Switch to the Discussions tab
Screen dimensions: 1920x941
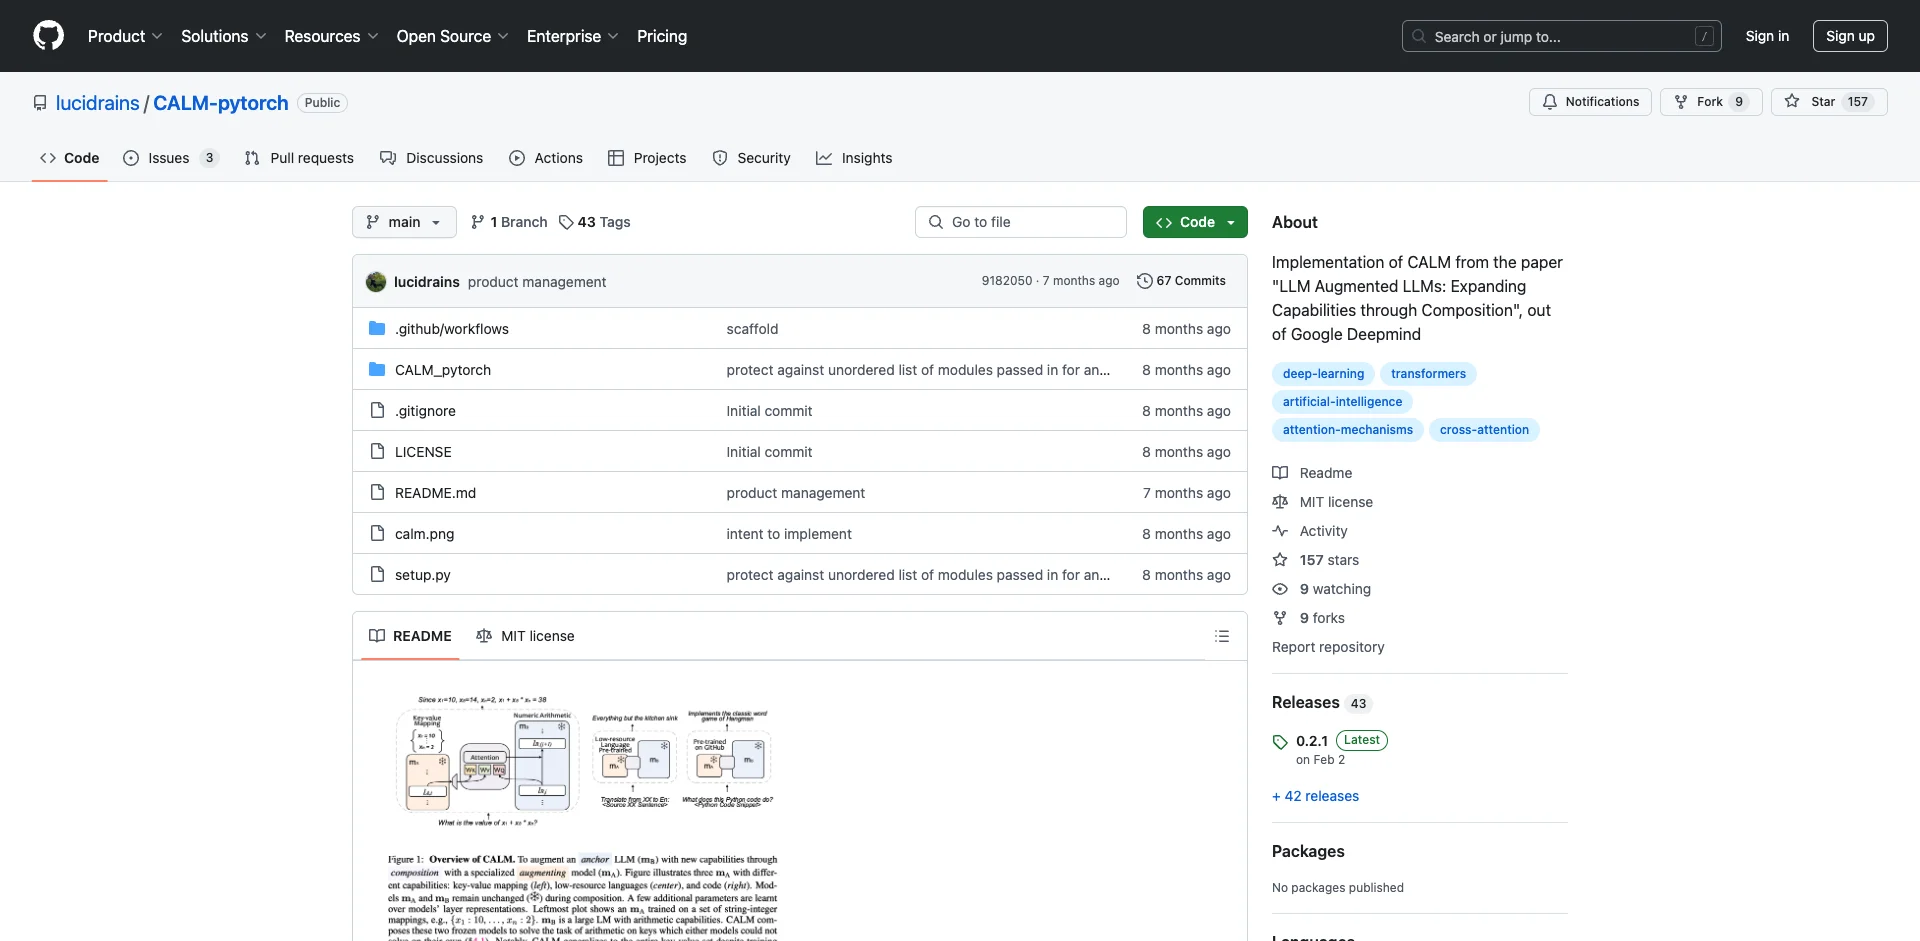coord(432,158)
